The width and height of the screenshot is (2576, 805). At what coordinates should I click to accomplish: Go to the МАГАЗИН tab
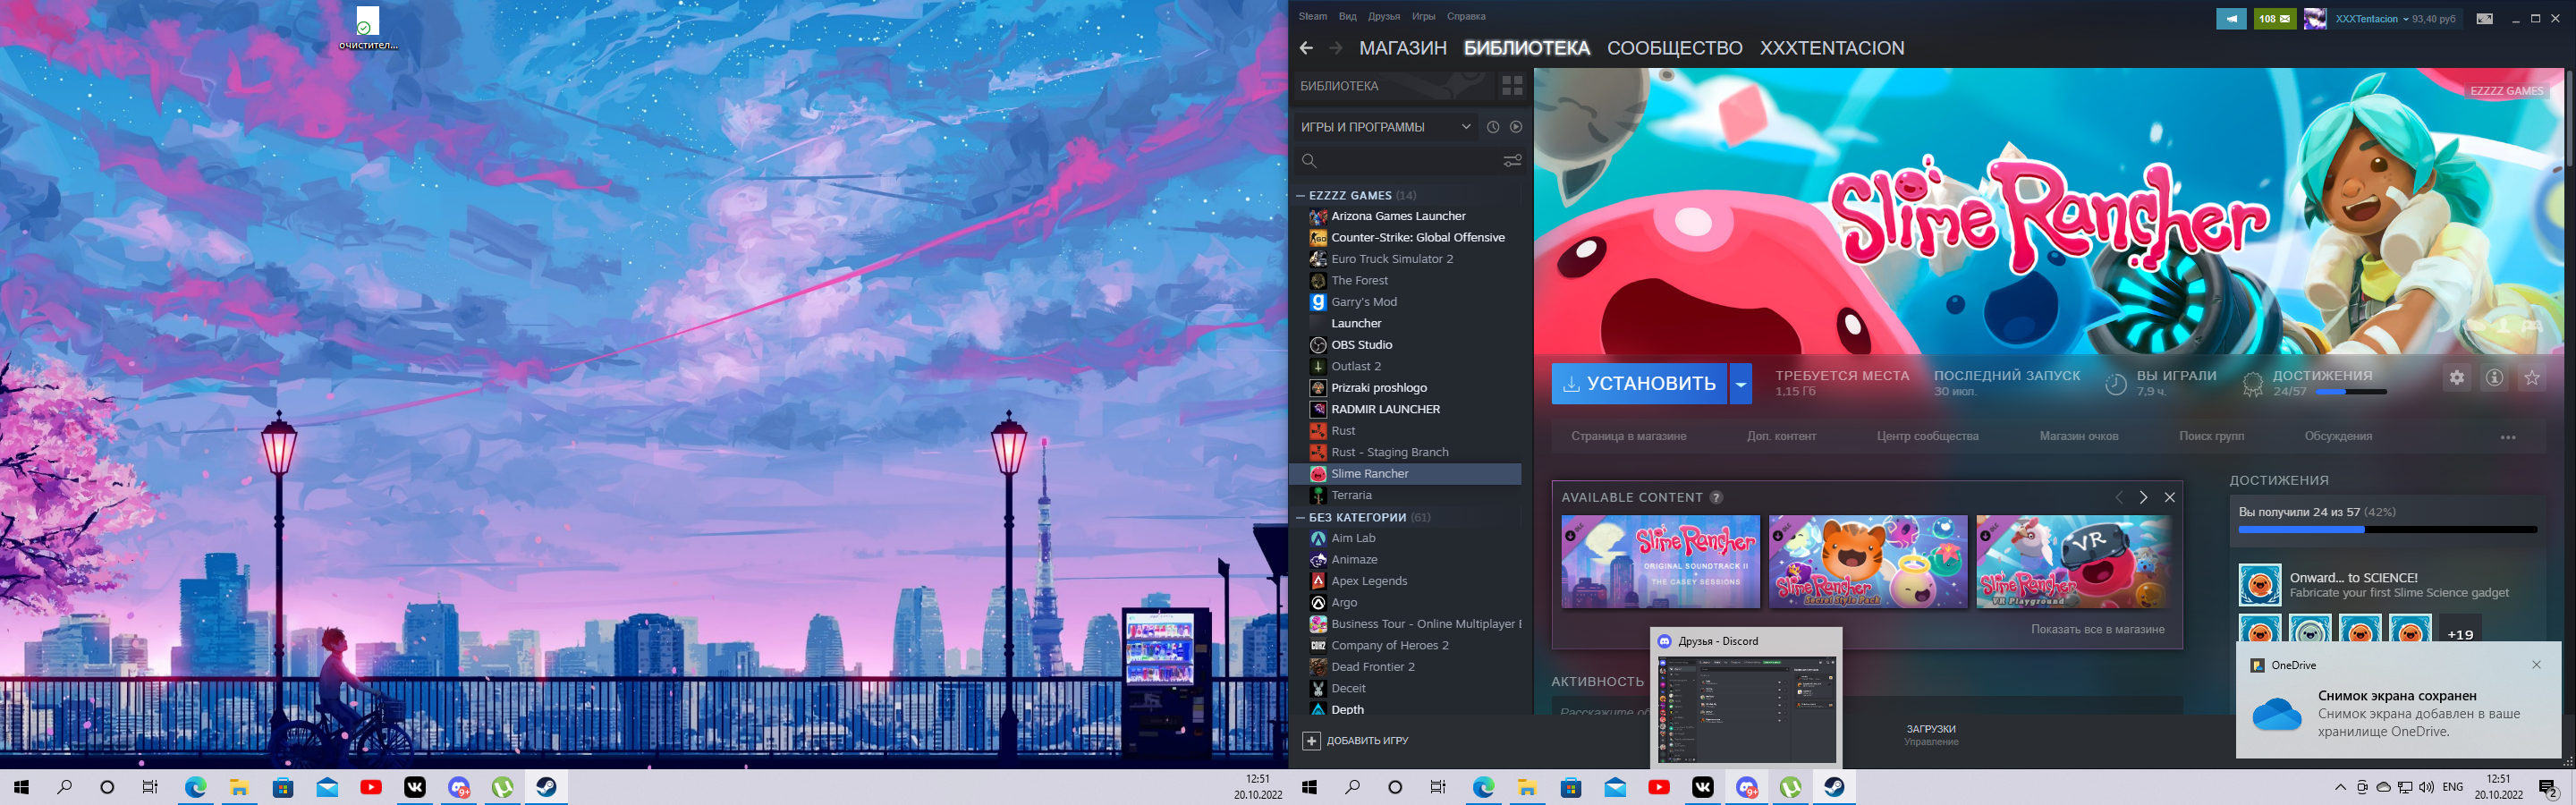click(x=1403, y=48)
